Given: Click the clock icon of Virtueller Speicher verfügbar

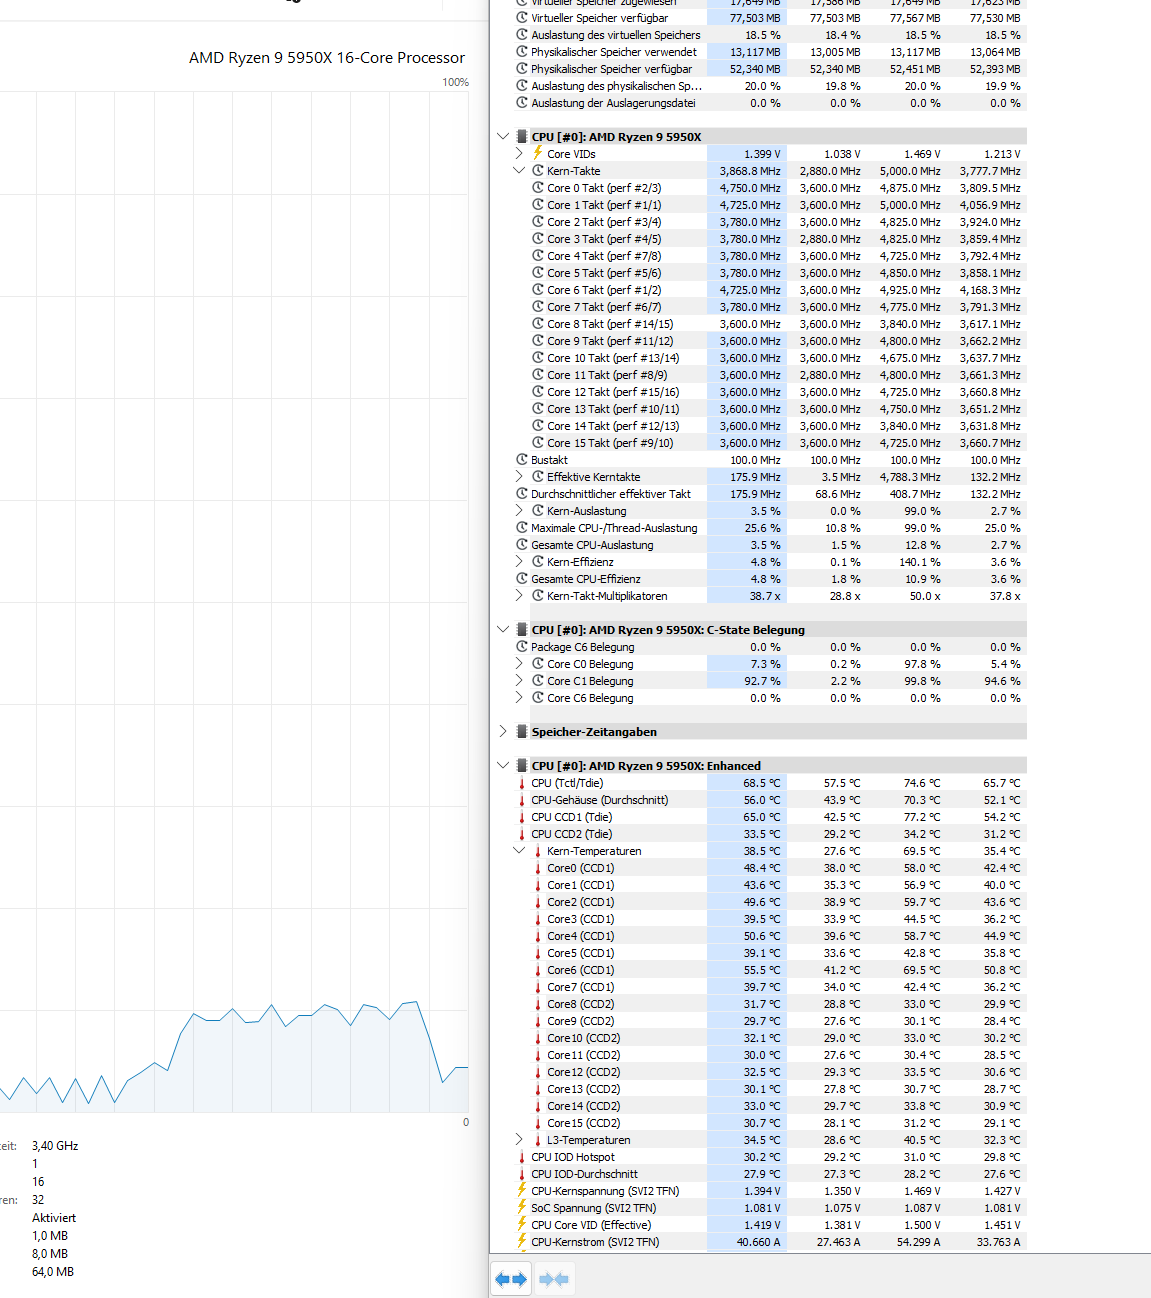Looking at the screenshot, I should (522, 18).
